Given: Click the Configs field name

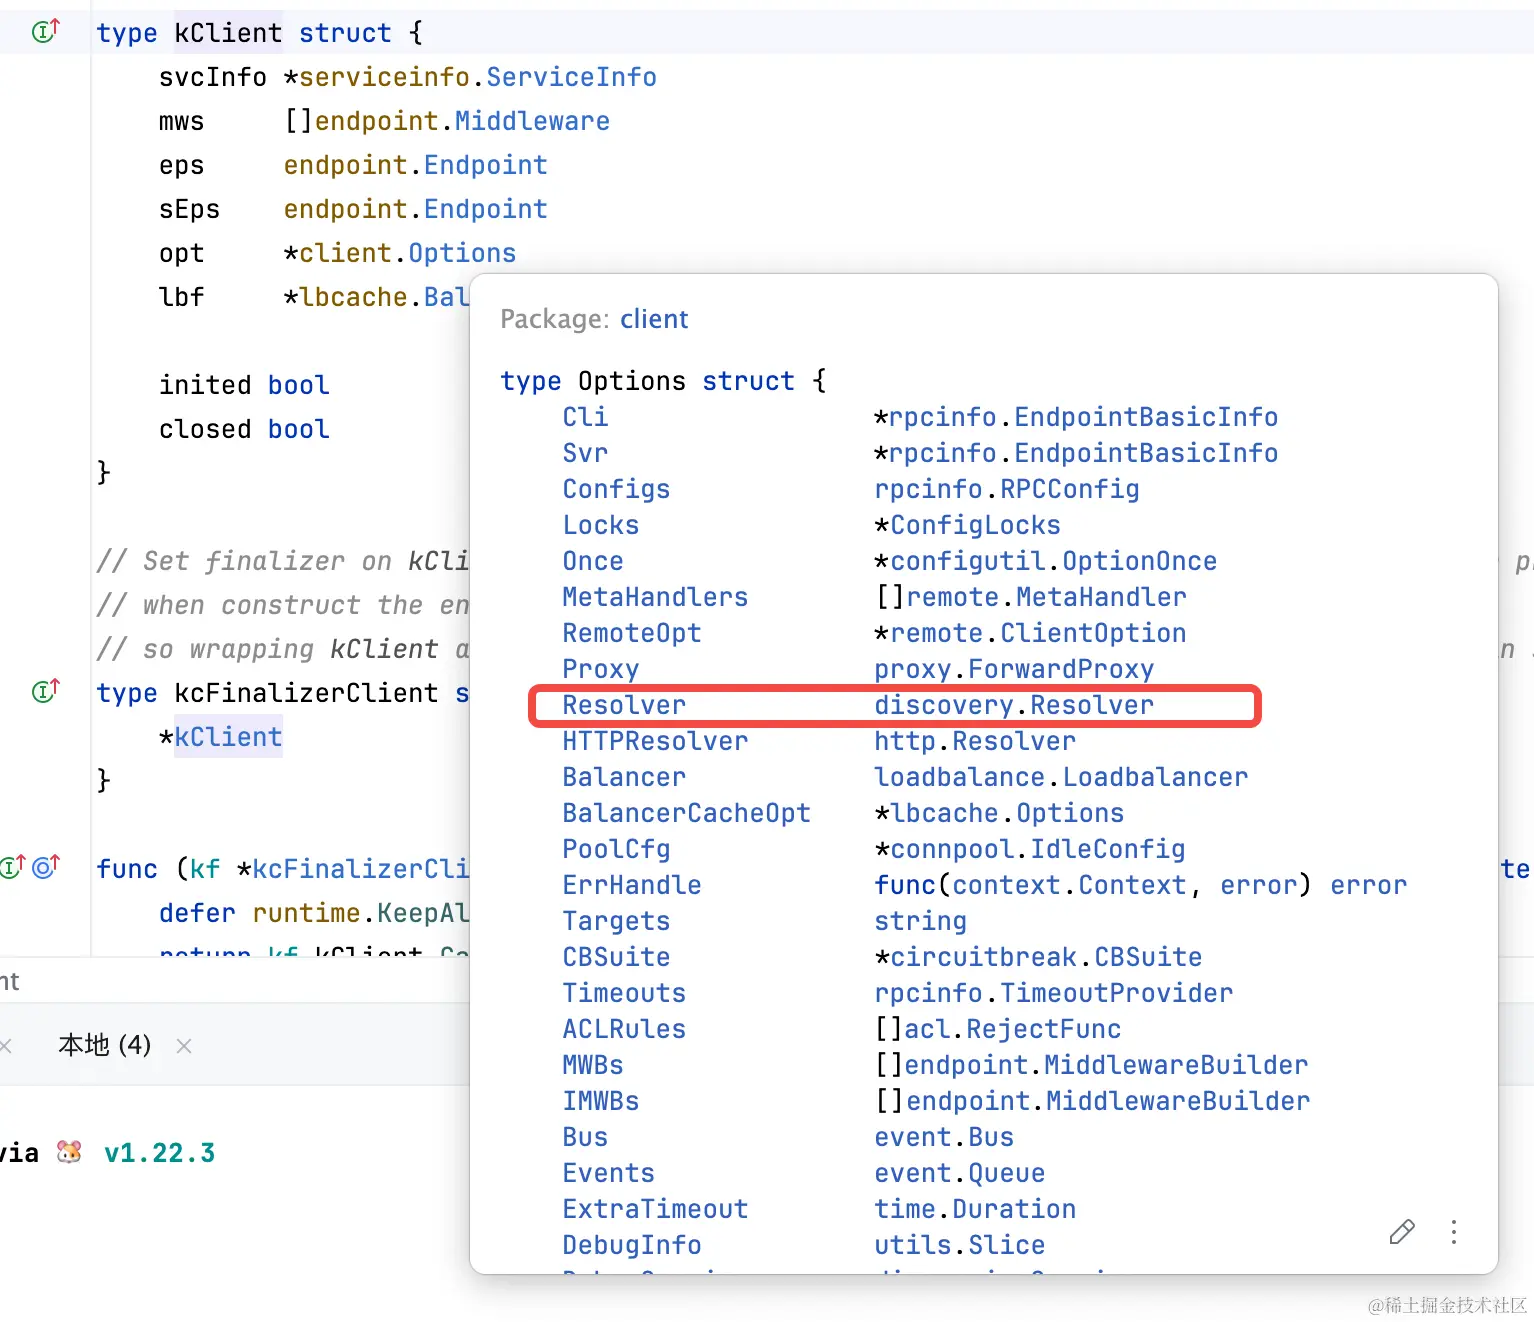Looking at the screenshot, I should pyautogui.click(x=616, y=489).
